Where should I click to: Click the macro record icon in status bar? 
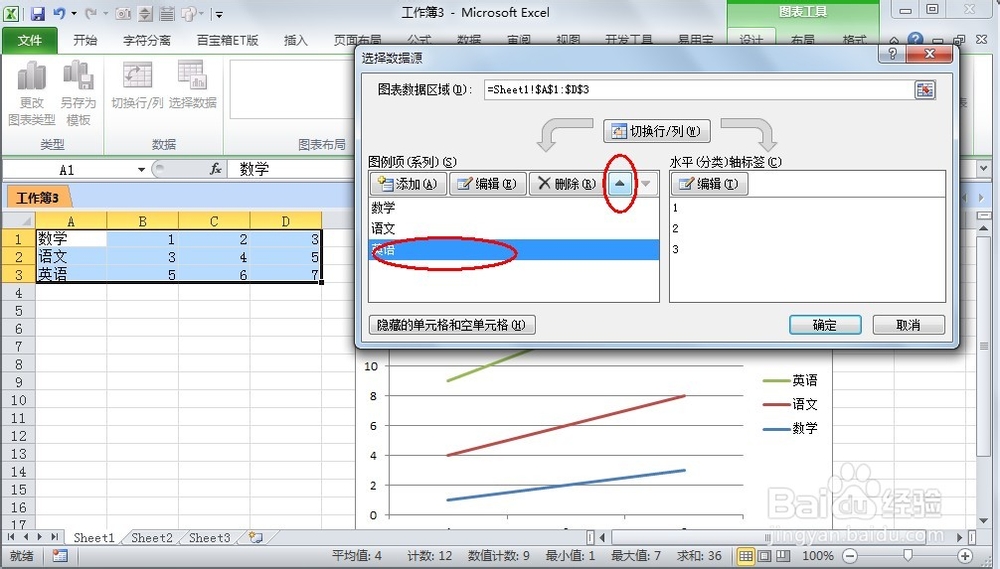(x=59, y=556)
